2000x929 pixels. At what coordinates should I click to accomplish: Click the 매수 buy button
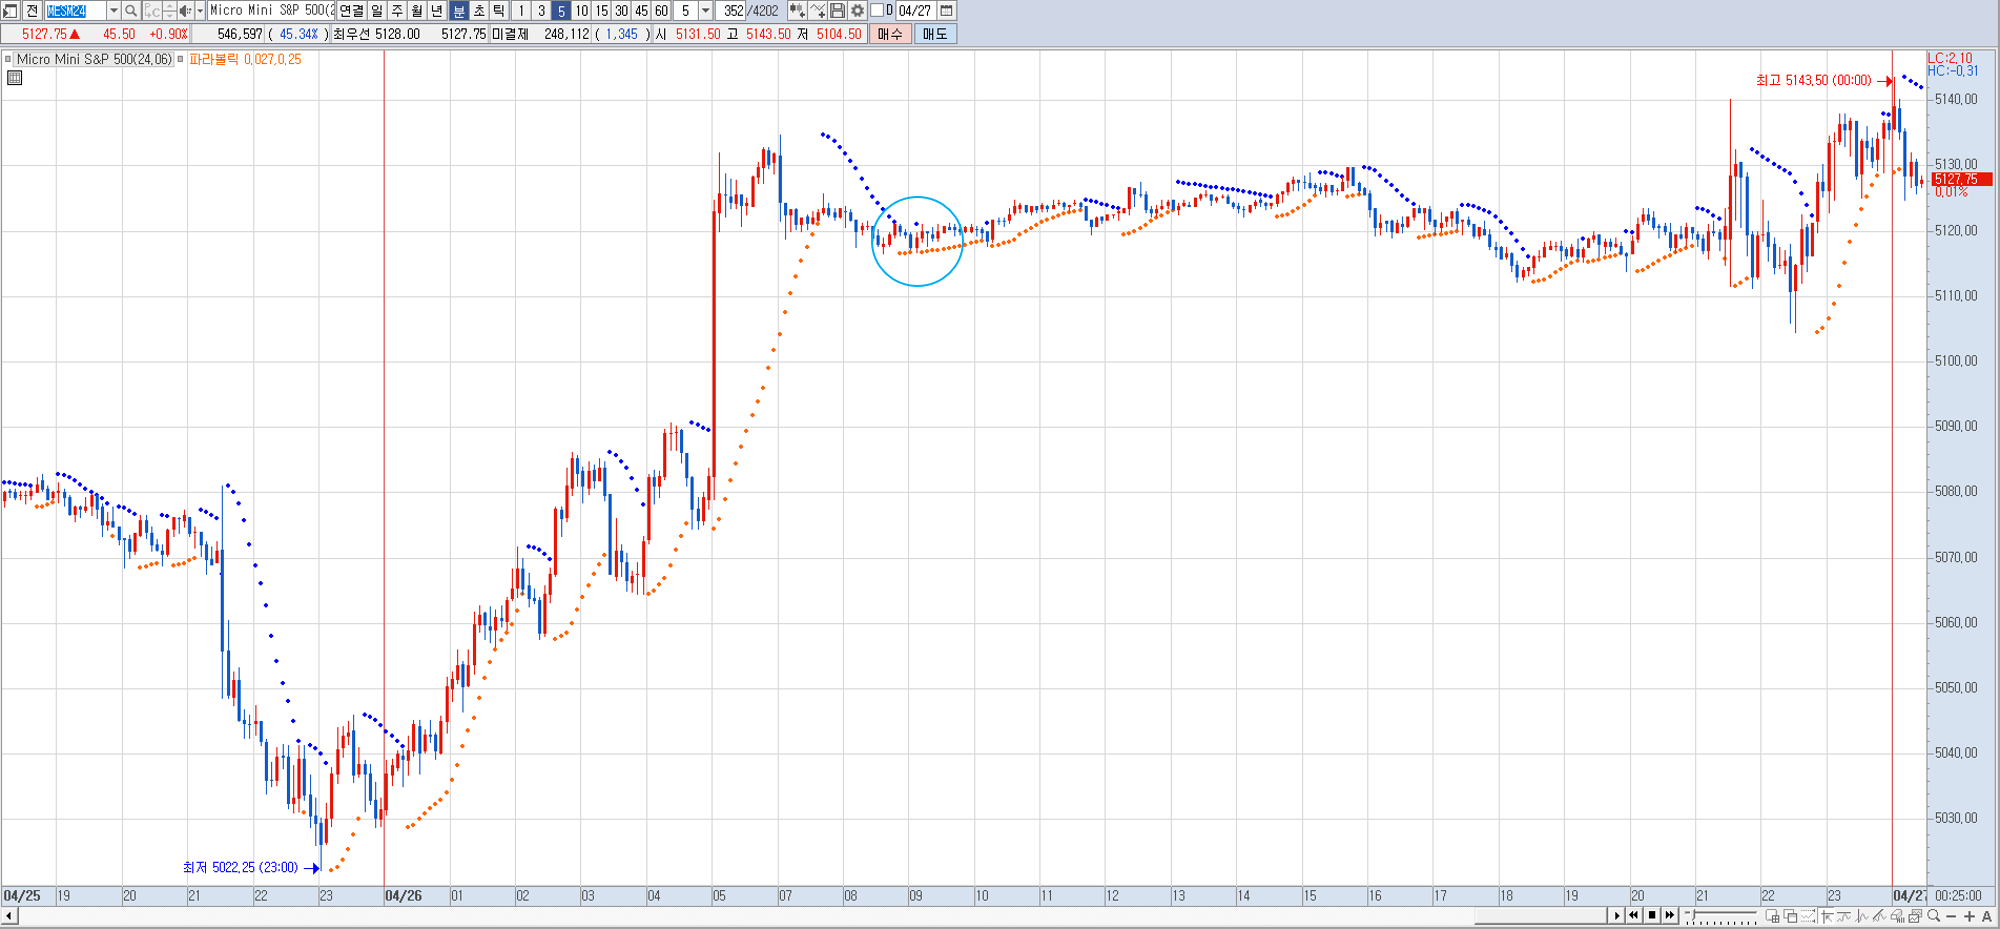[x=889, y=34]
